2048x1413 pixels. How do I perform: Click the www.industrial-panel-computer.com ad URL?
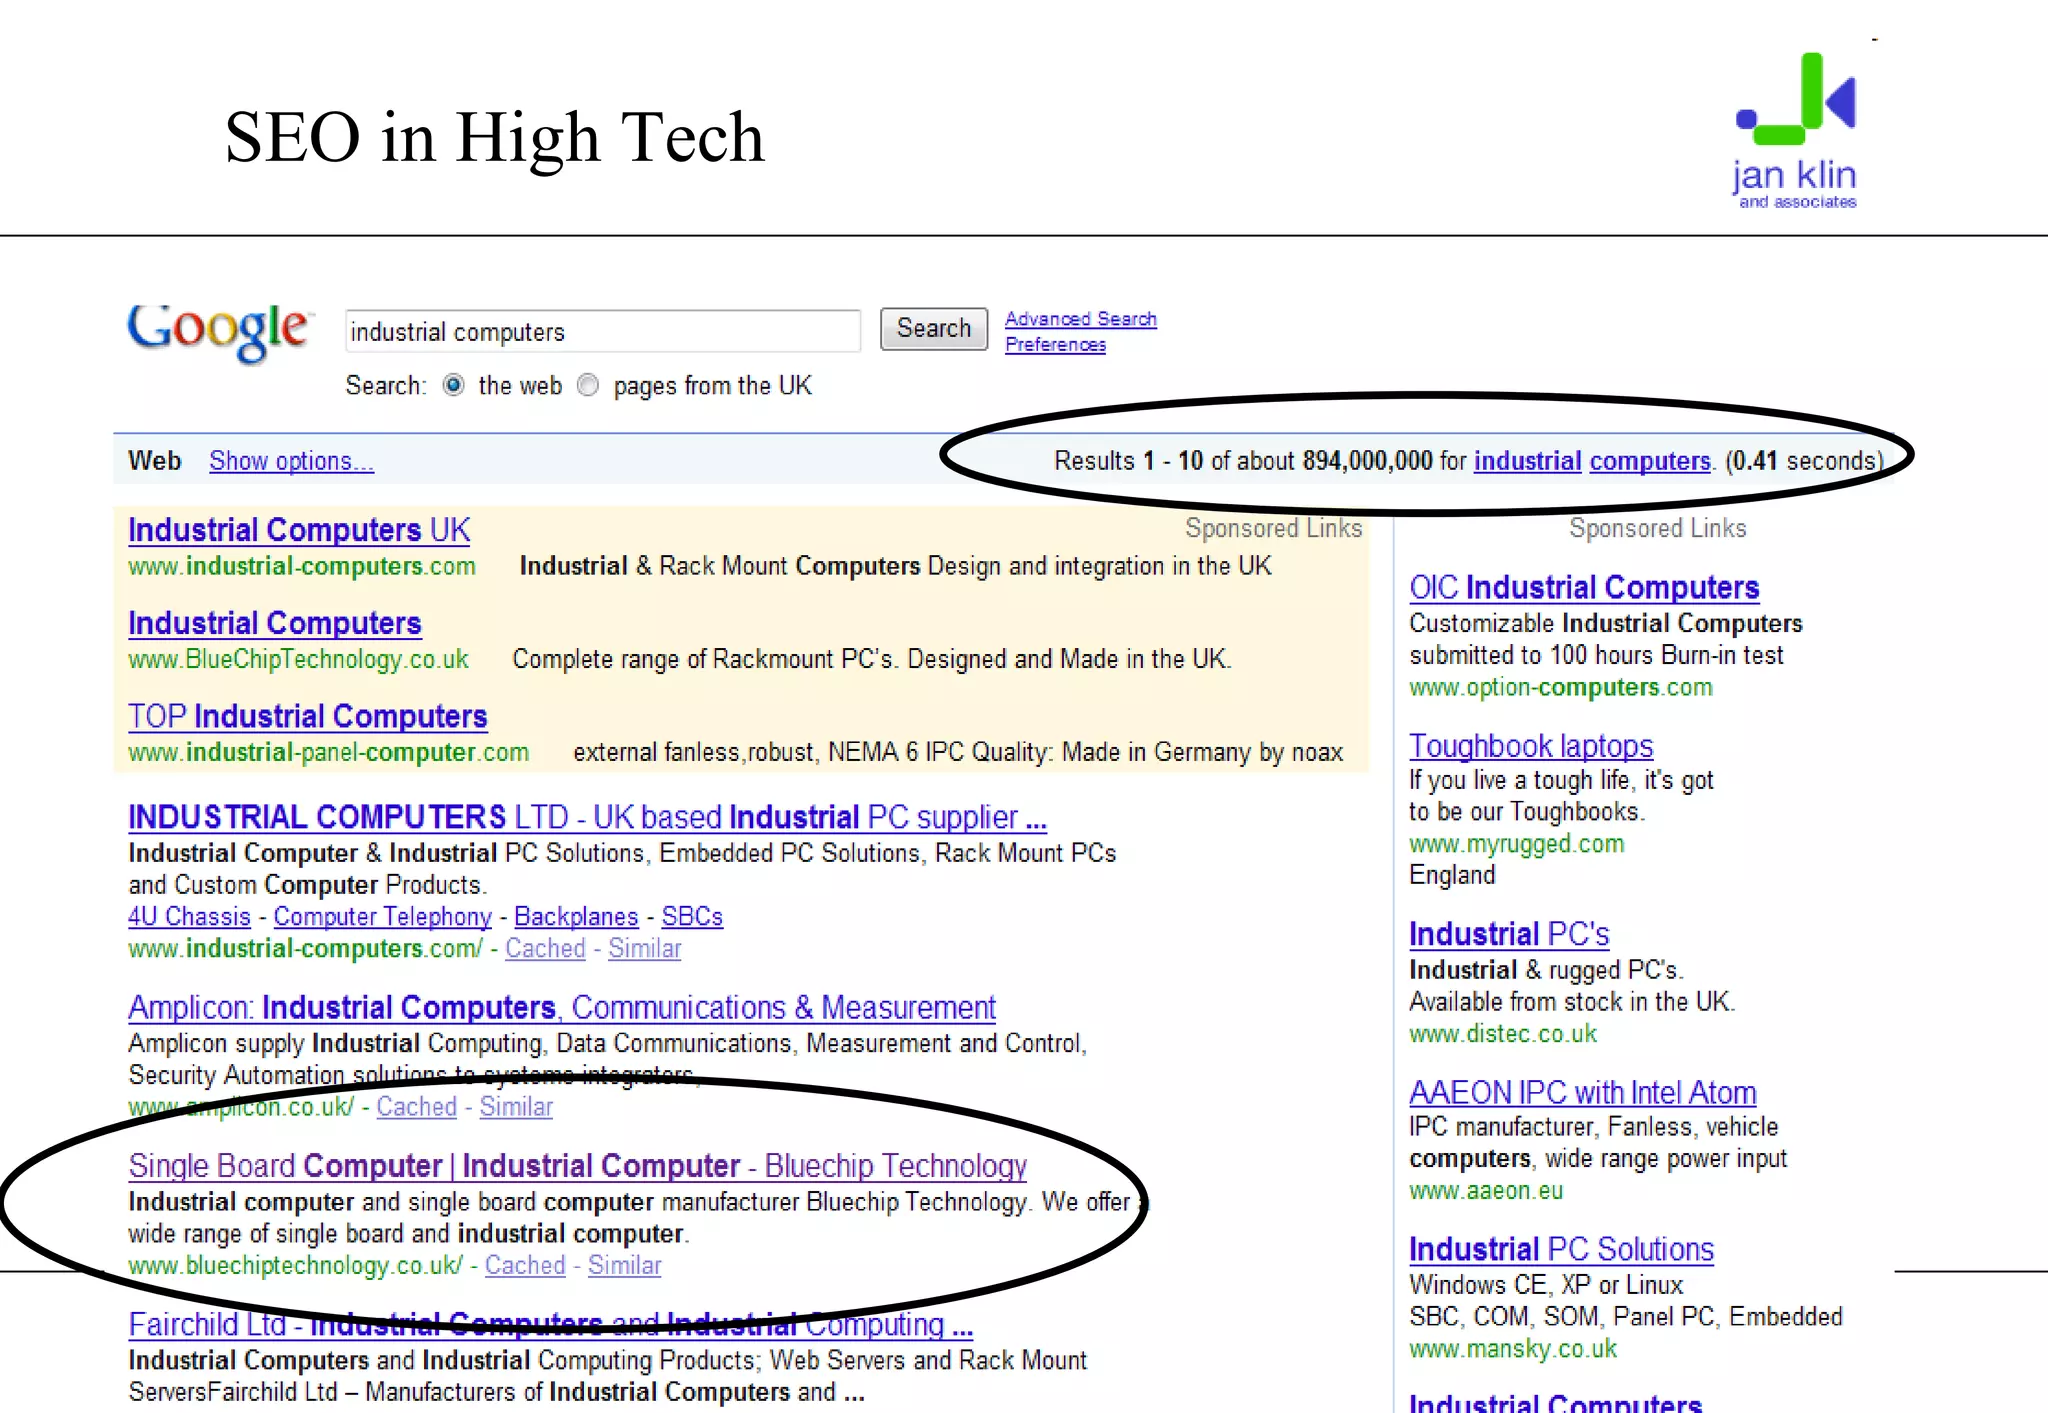pos(328,753)
